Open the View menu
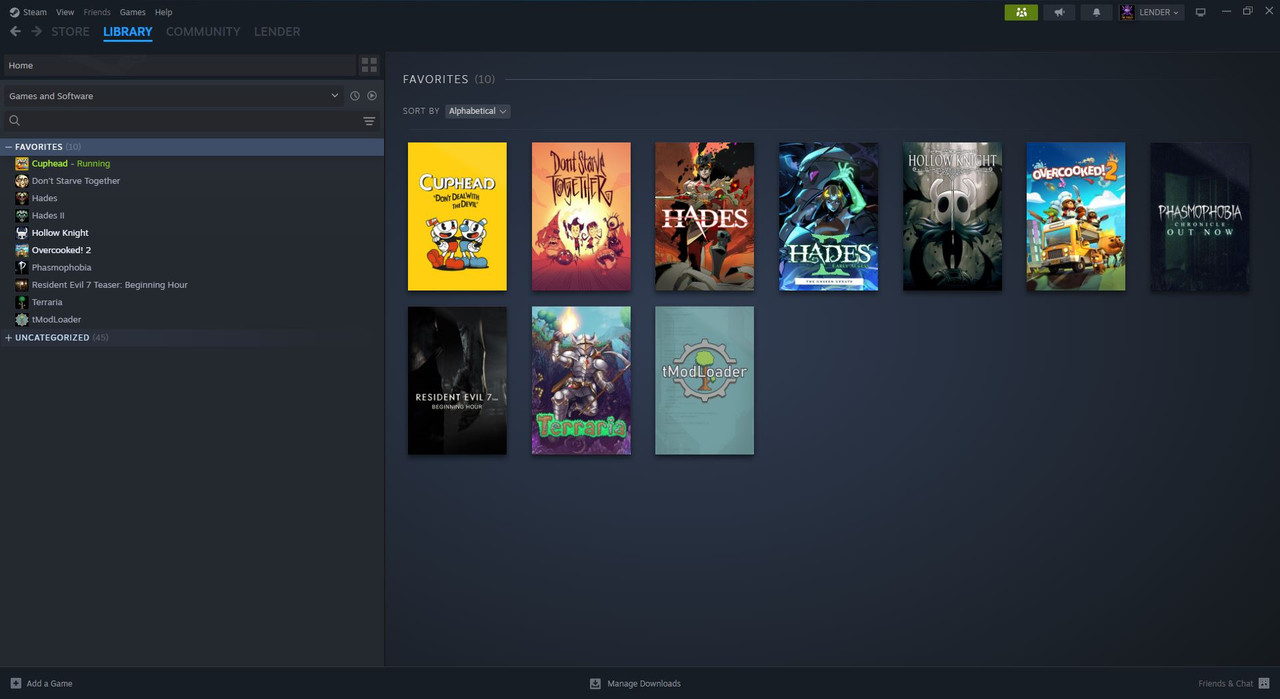 [65, 12]
